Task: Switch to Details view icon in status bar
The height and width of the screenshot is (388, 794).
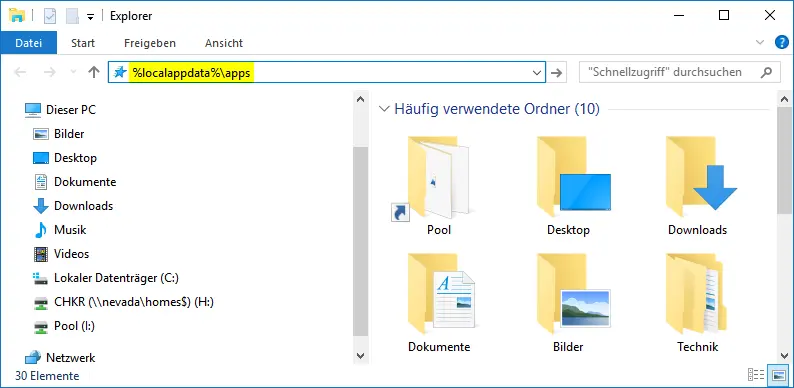Action: tap(756, 375)
